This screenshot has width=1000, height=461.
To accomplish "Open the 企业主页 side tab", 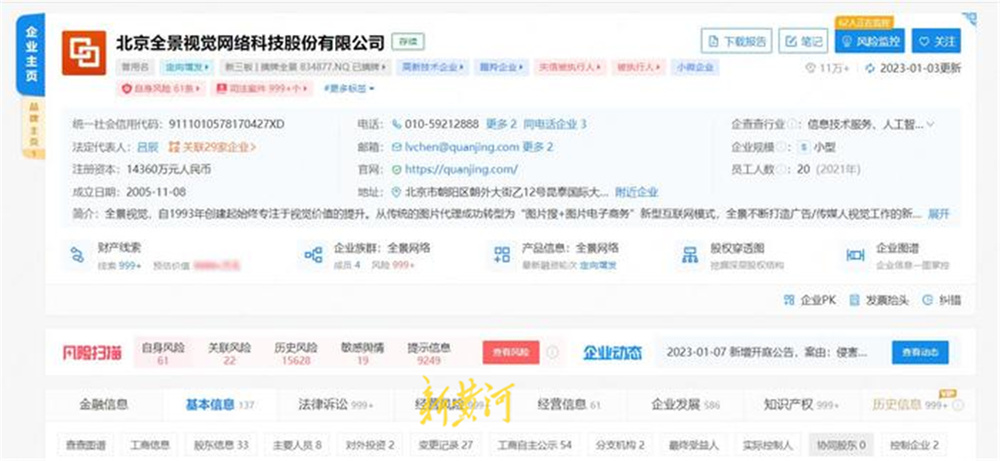I will click(x=31, y=55).
